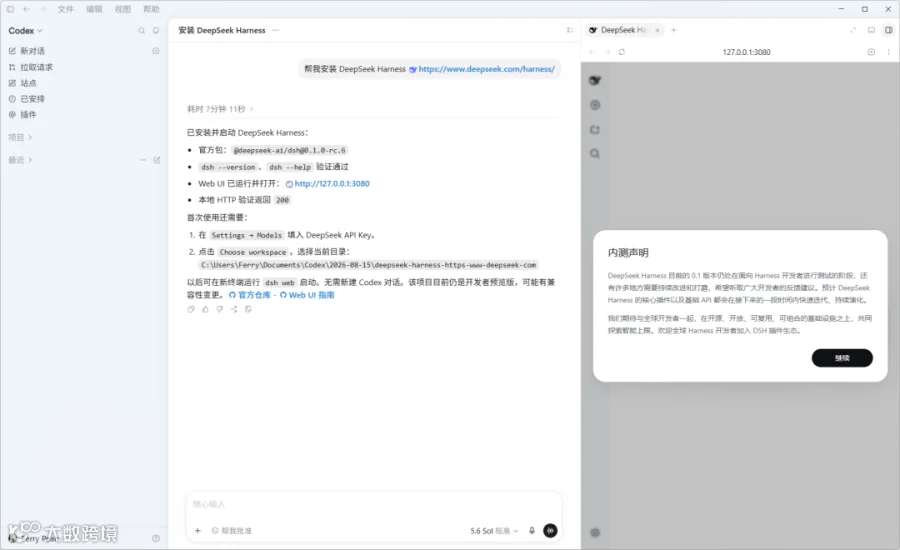
Task: Click 继续 in the 内测声明 dialog
Action: 842,358
